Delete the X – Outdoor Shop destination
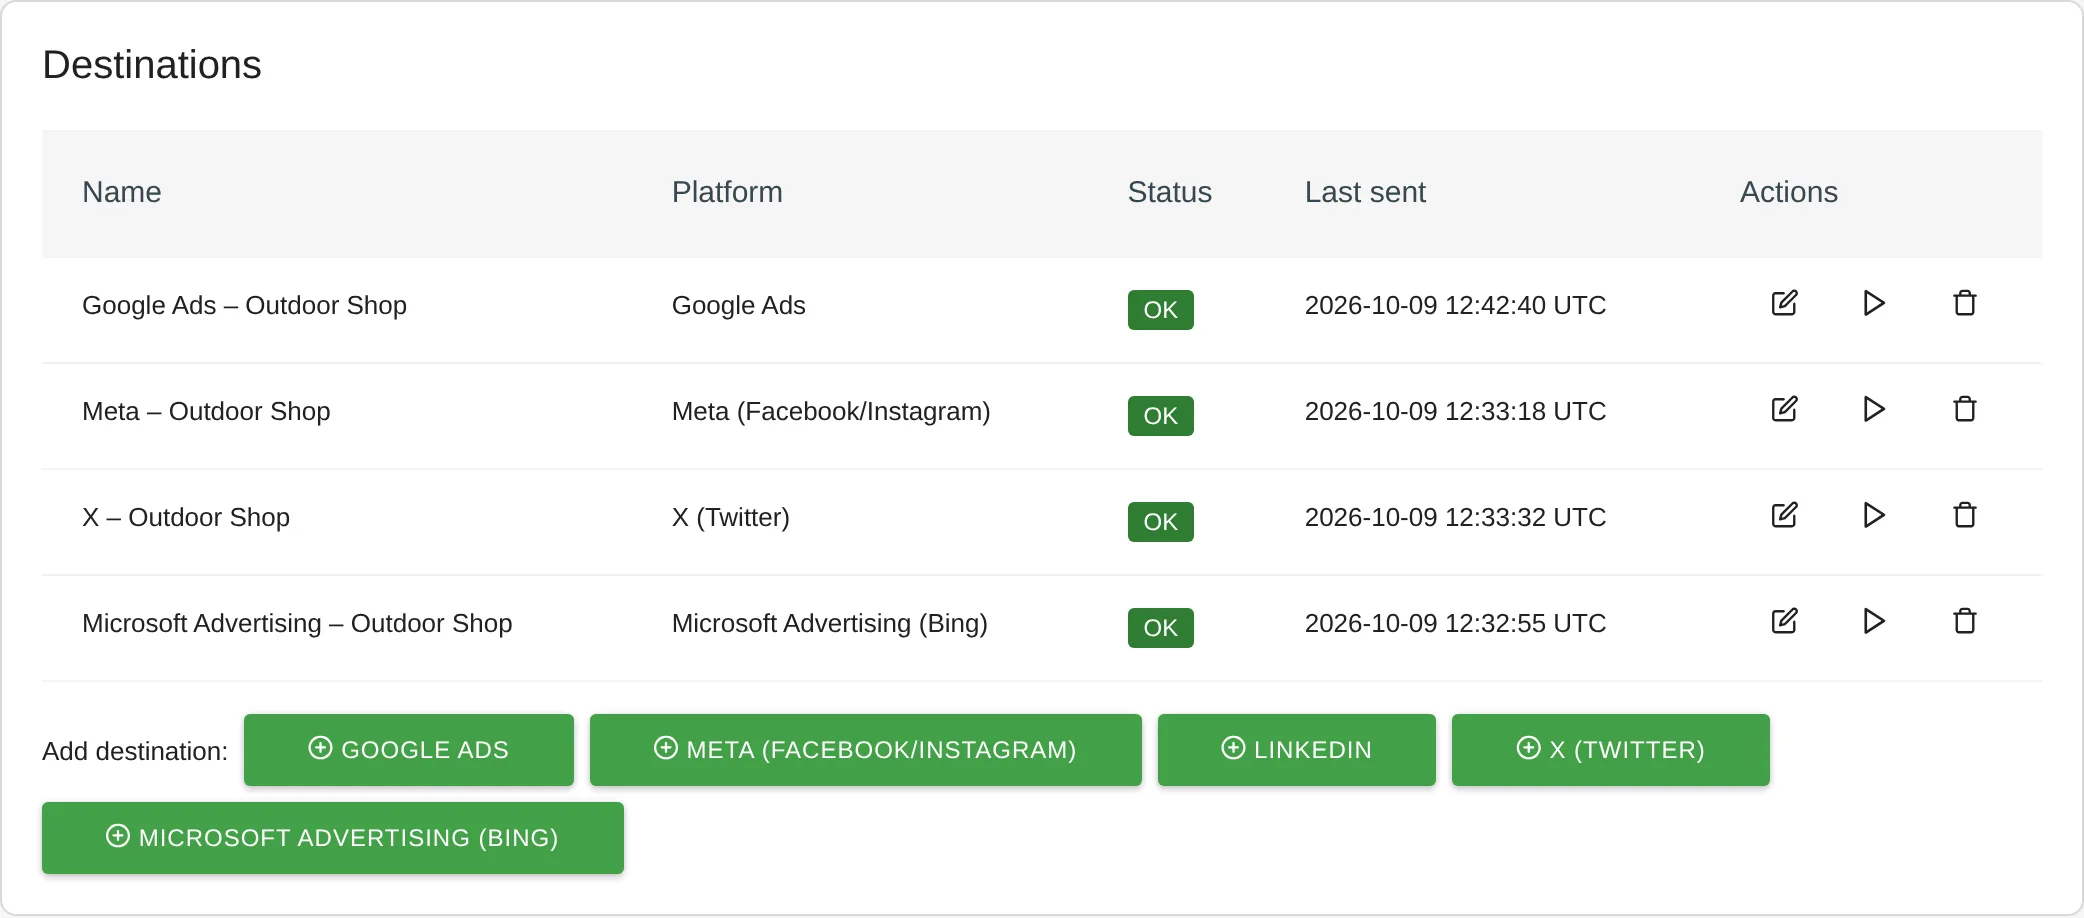The width and height of the screenshot is (2084, 918). 1965,515
